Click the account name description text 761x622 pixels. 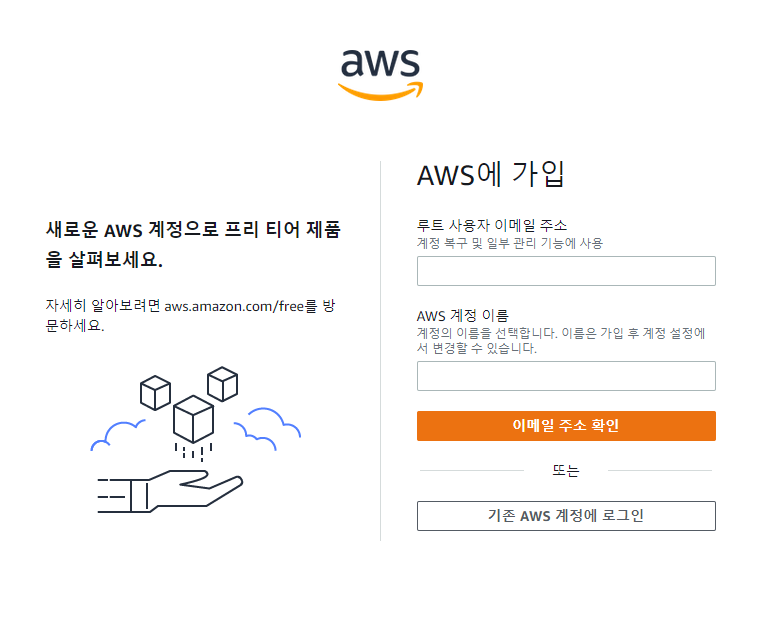click(x=561, y=341)
